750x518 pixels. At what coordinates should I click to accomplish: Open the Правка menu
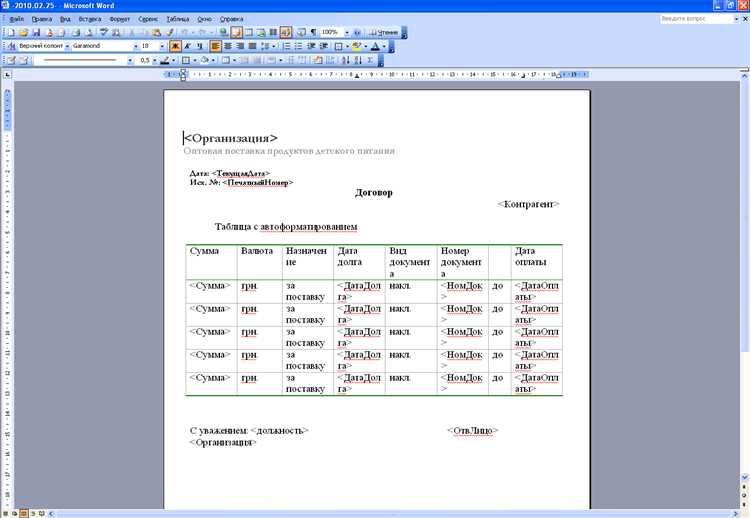click(42, 19)
